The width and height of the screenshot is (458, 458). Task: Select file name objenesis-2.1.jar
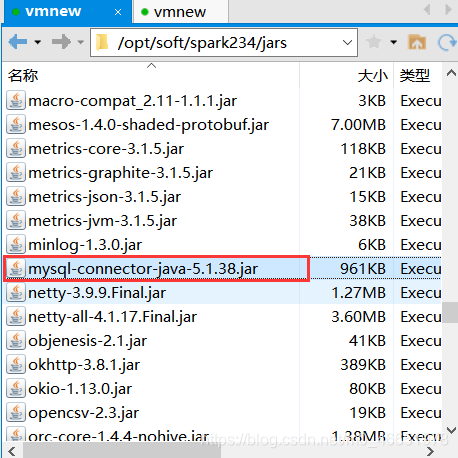[88, 341]
